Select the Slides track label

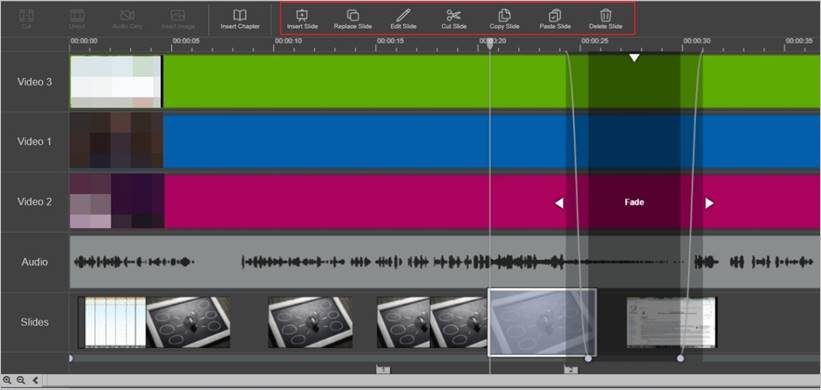pyautogui.click(x=35, y=322)
